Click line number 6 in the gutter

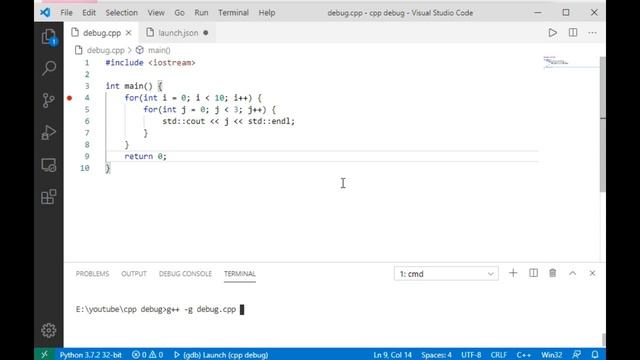(x=87, y=121)
